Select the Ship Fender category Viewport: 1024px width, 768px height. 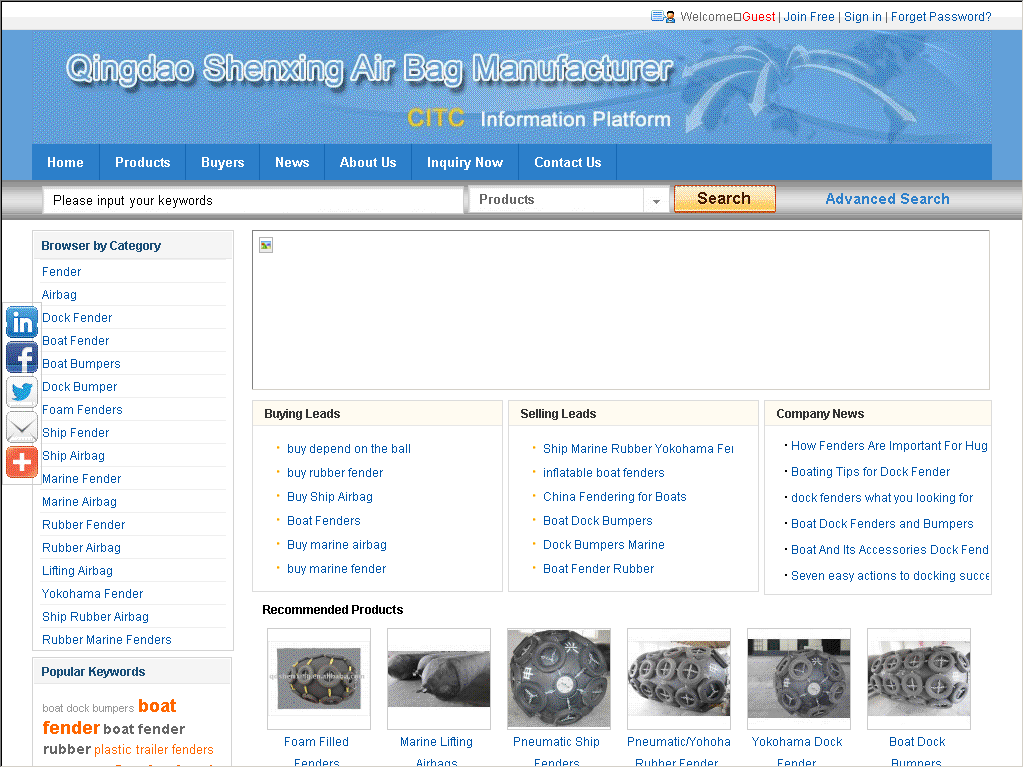click(76, 433)
